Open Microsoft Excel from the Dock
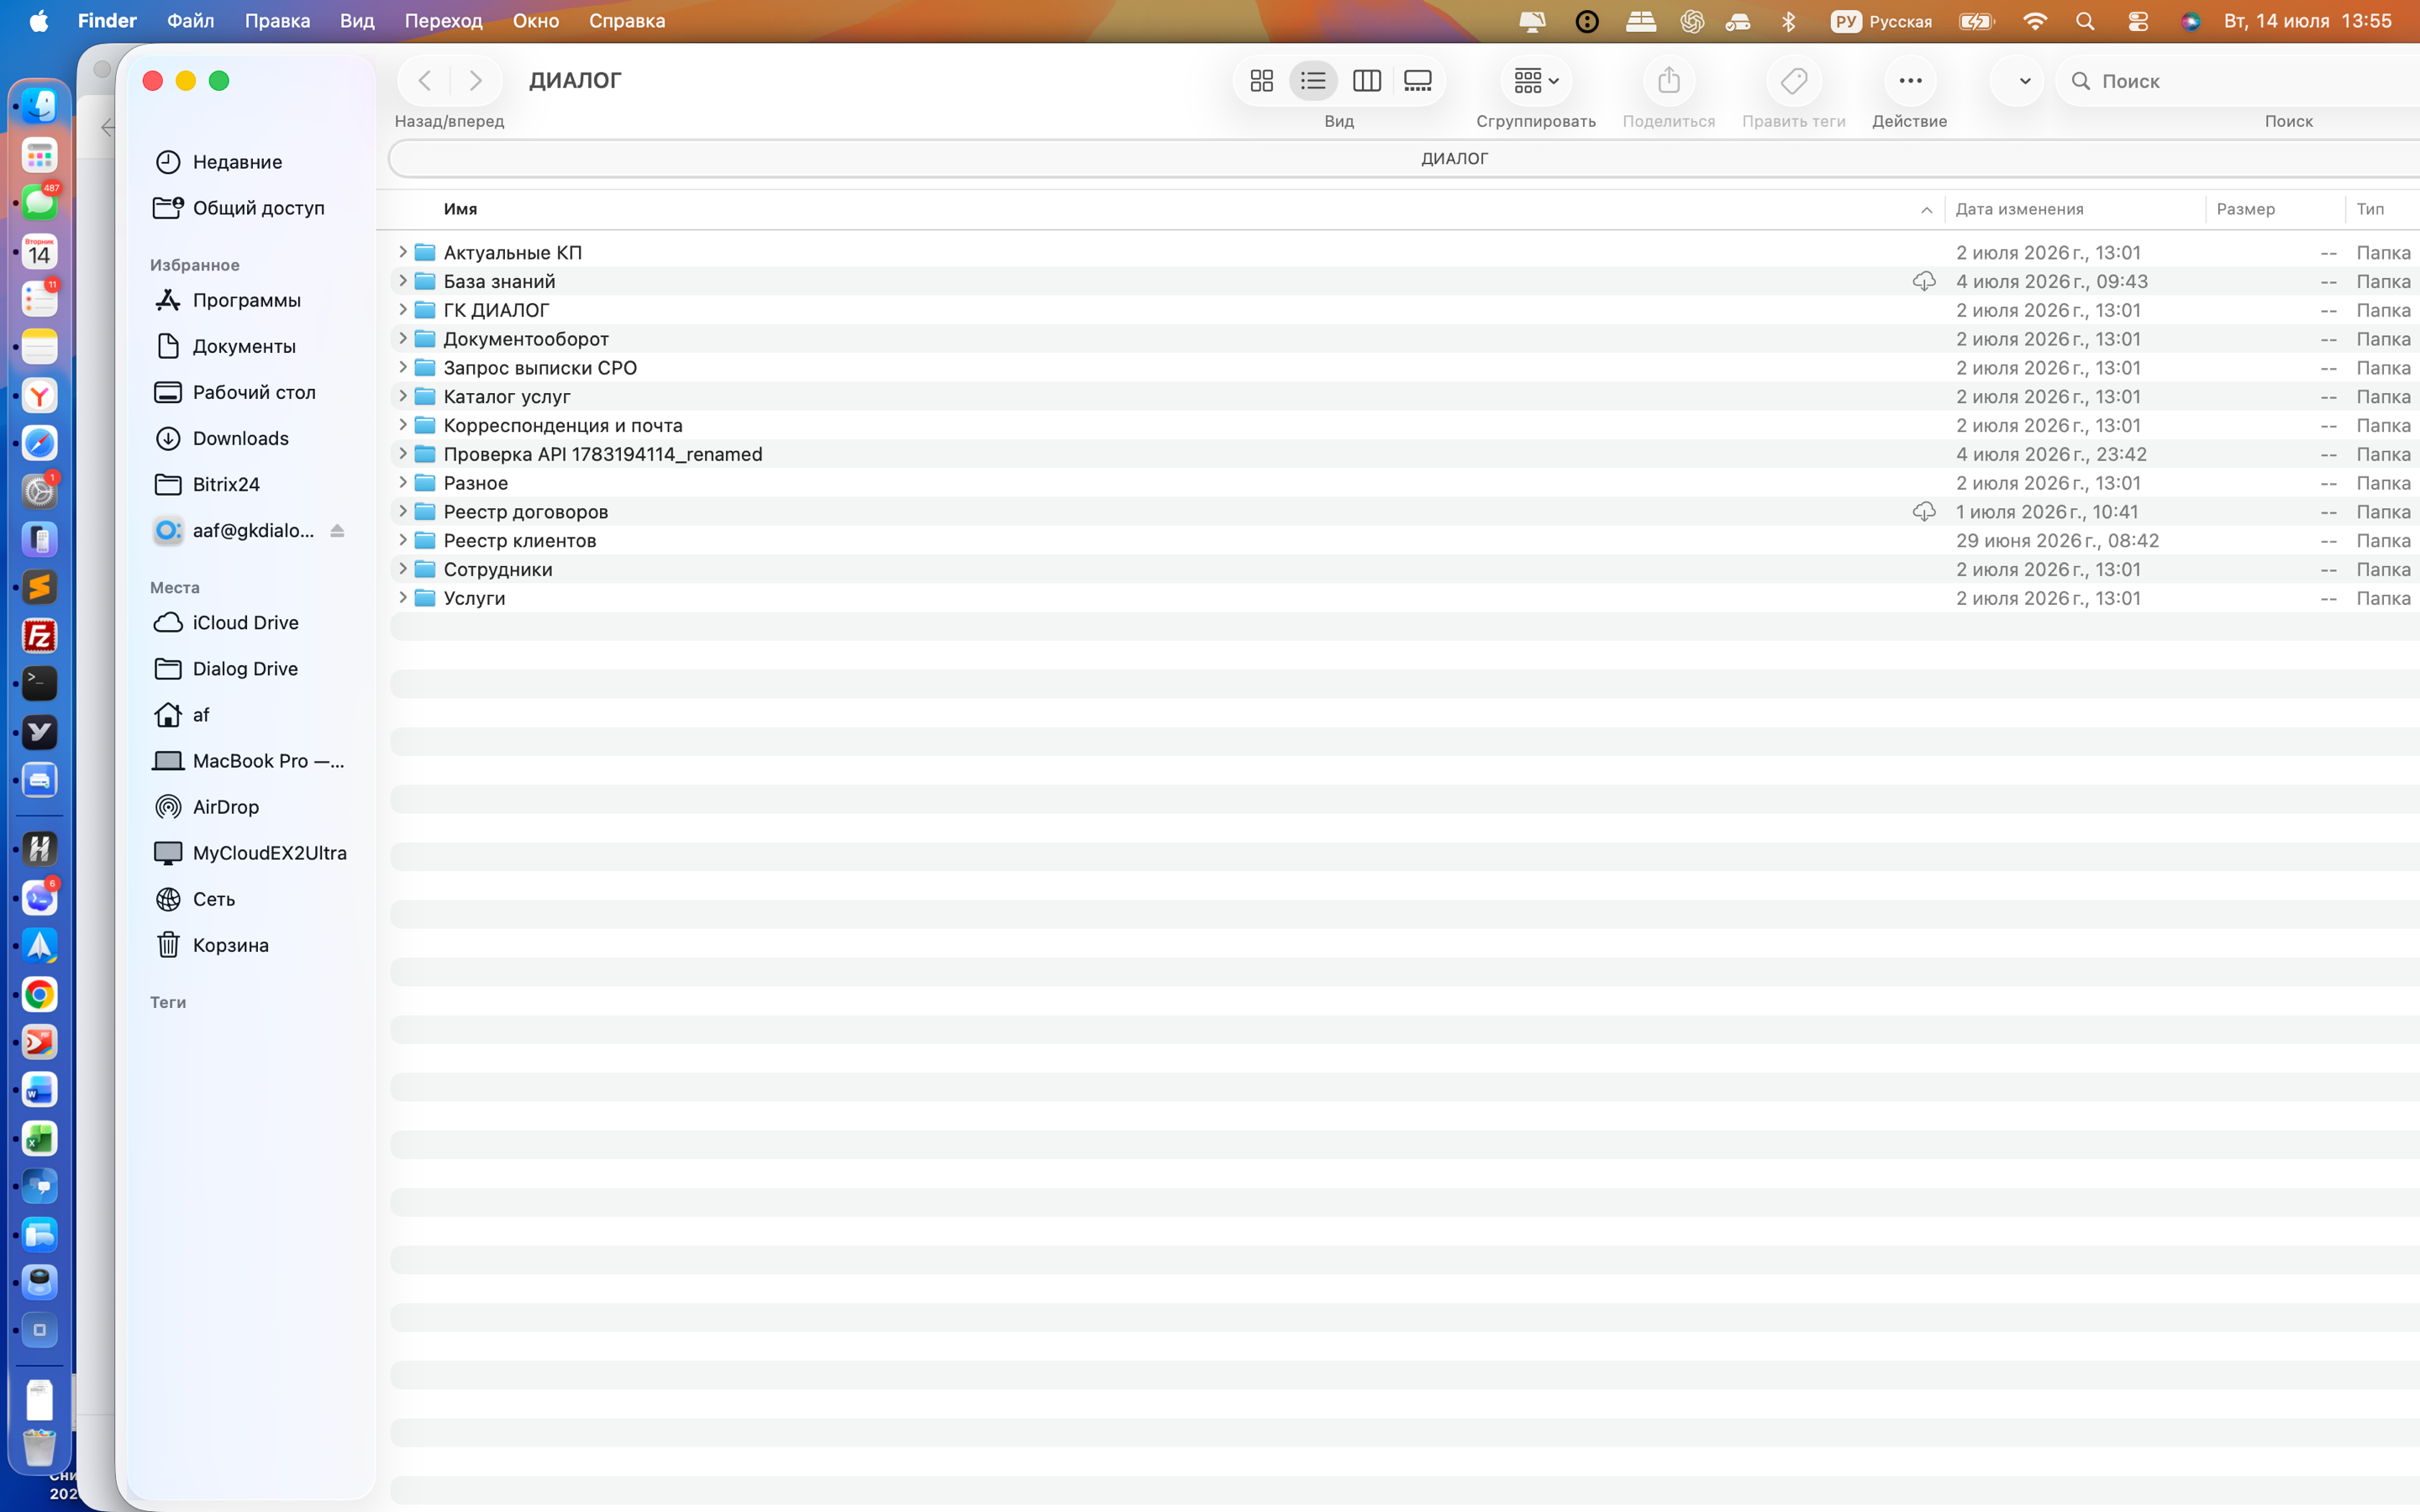The width and height of the screenshot is (2420, 1512). [x=40, y=1138]
